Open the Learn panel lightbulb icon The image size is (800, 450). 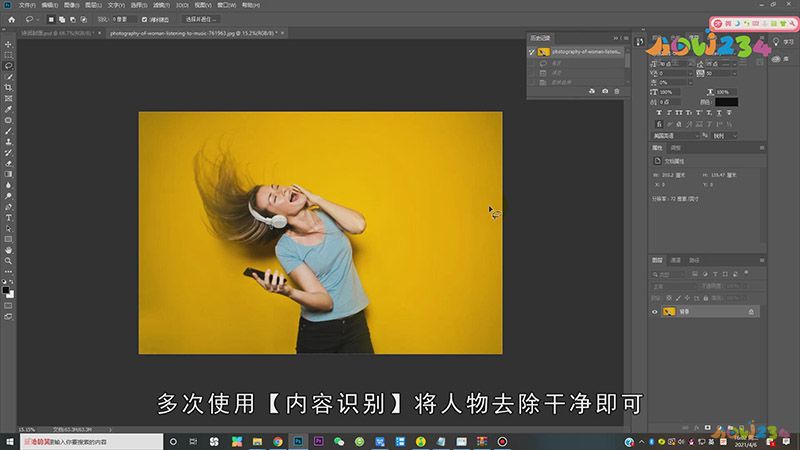click(x=776, y=42)
